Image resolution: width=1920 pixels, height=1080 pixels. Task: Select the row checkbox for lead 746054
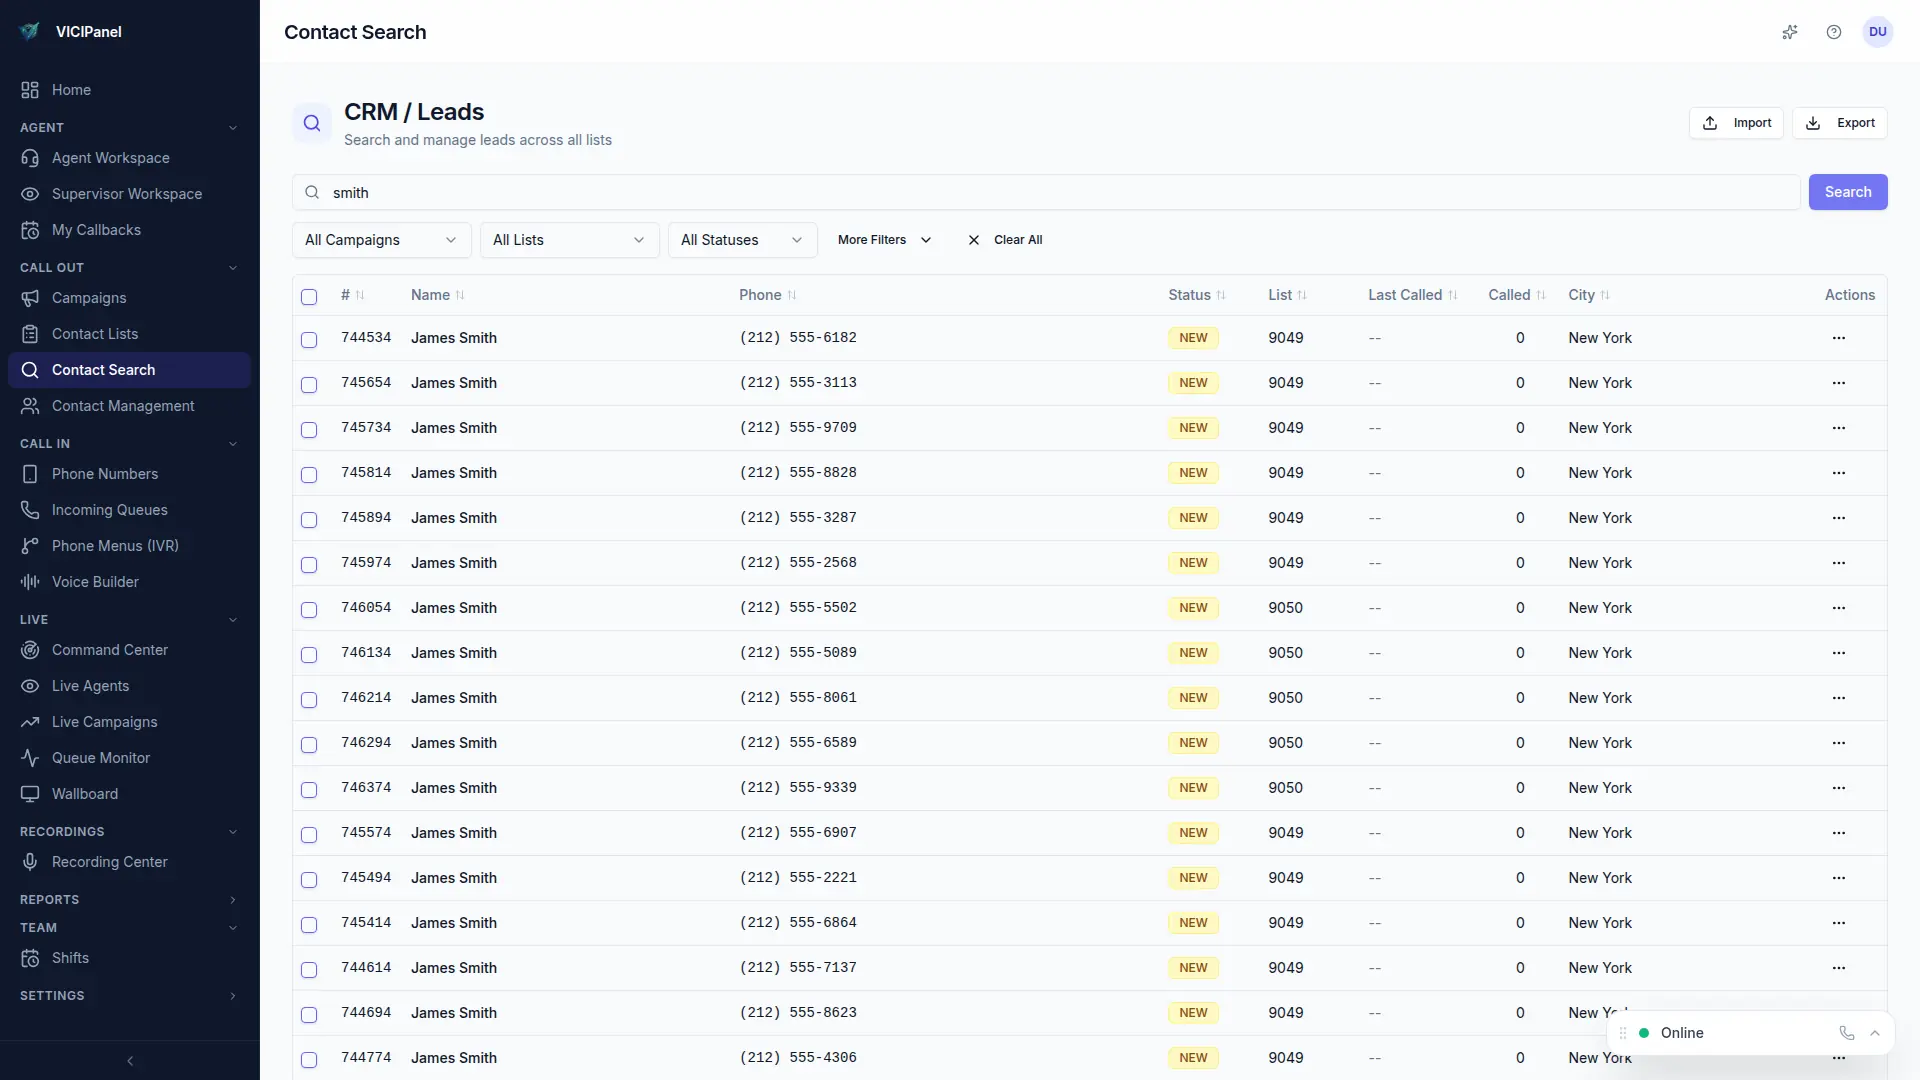click(309, 610)
